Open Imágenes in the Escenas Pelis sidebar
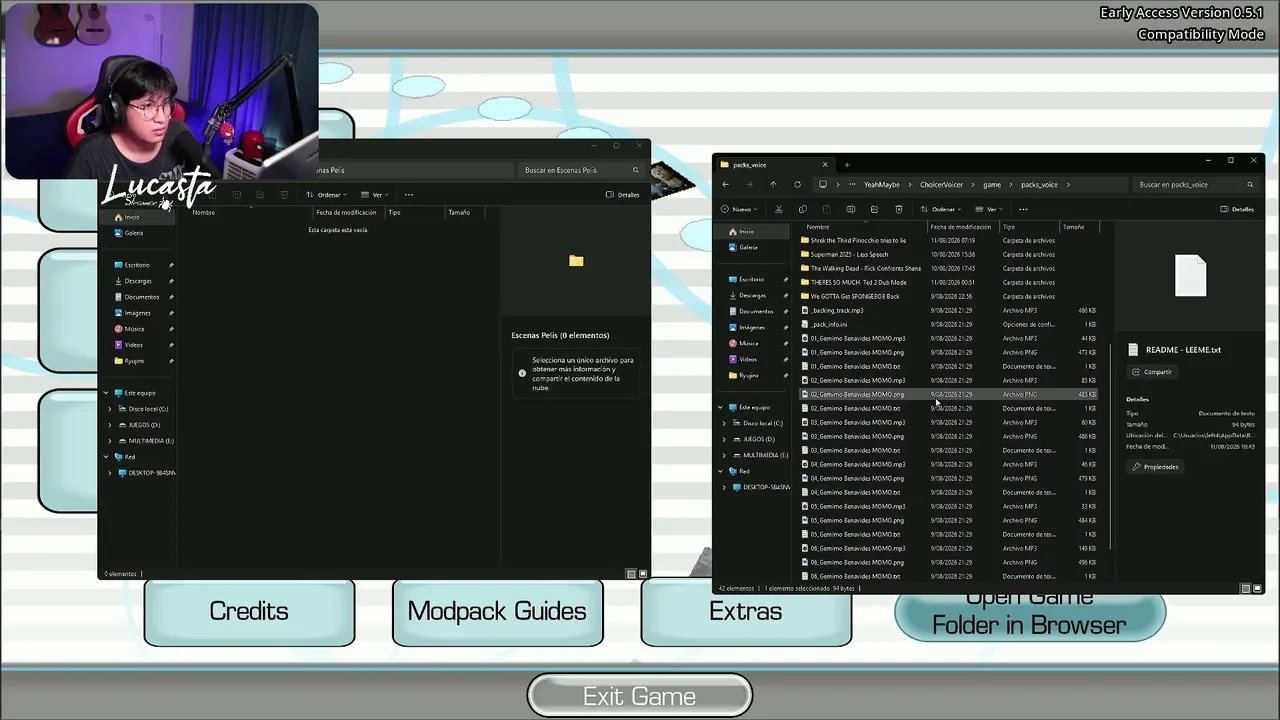Screen dimensions: 1280x720 pyautogui.click(x=137, y=313)
